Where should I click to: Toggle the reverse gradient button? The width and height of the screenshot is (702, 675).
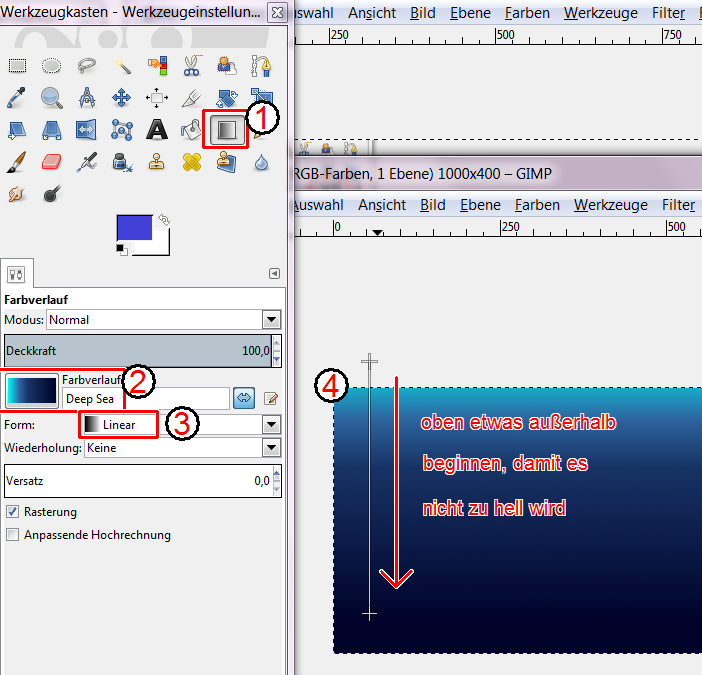coord(244,398)
